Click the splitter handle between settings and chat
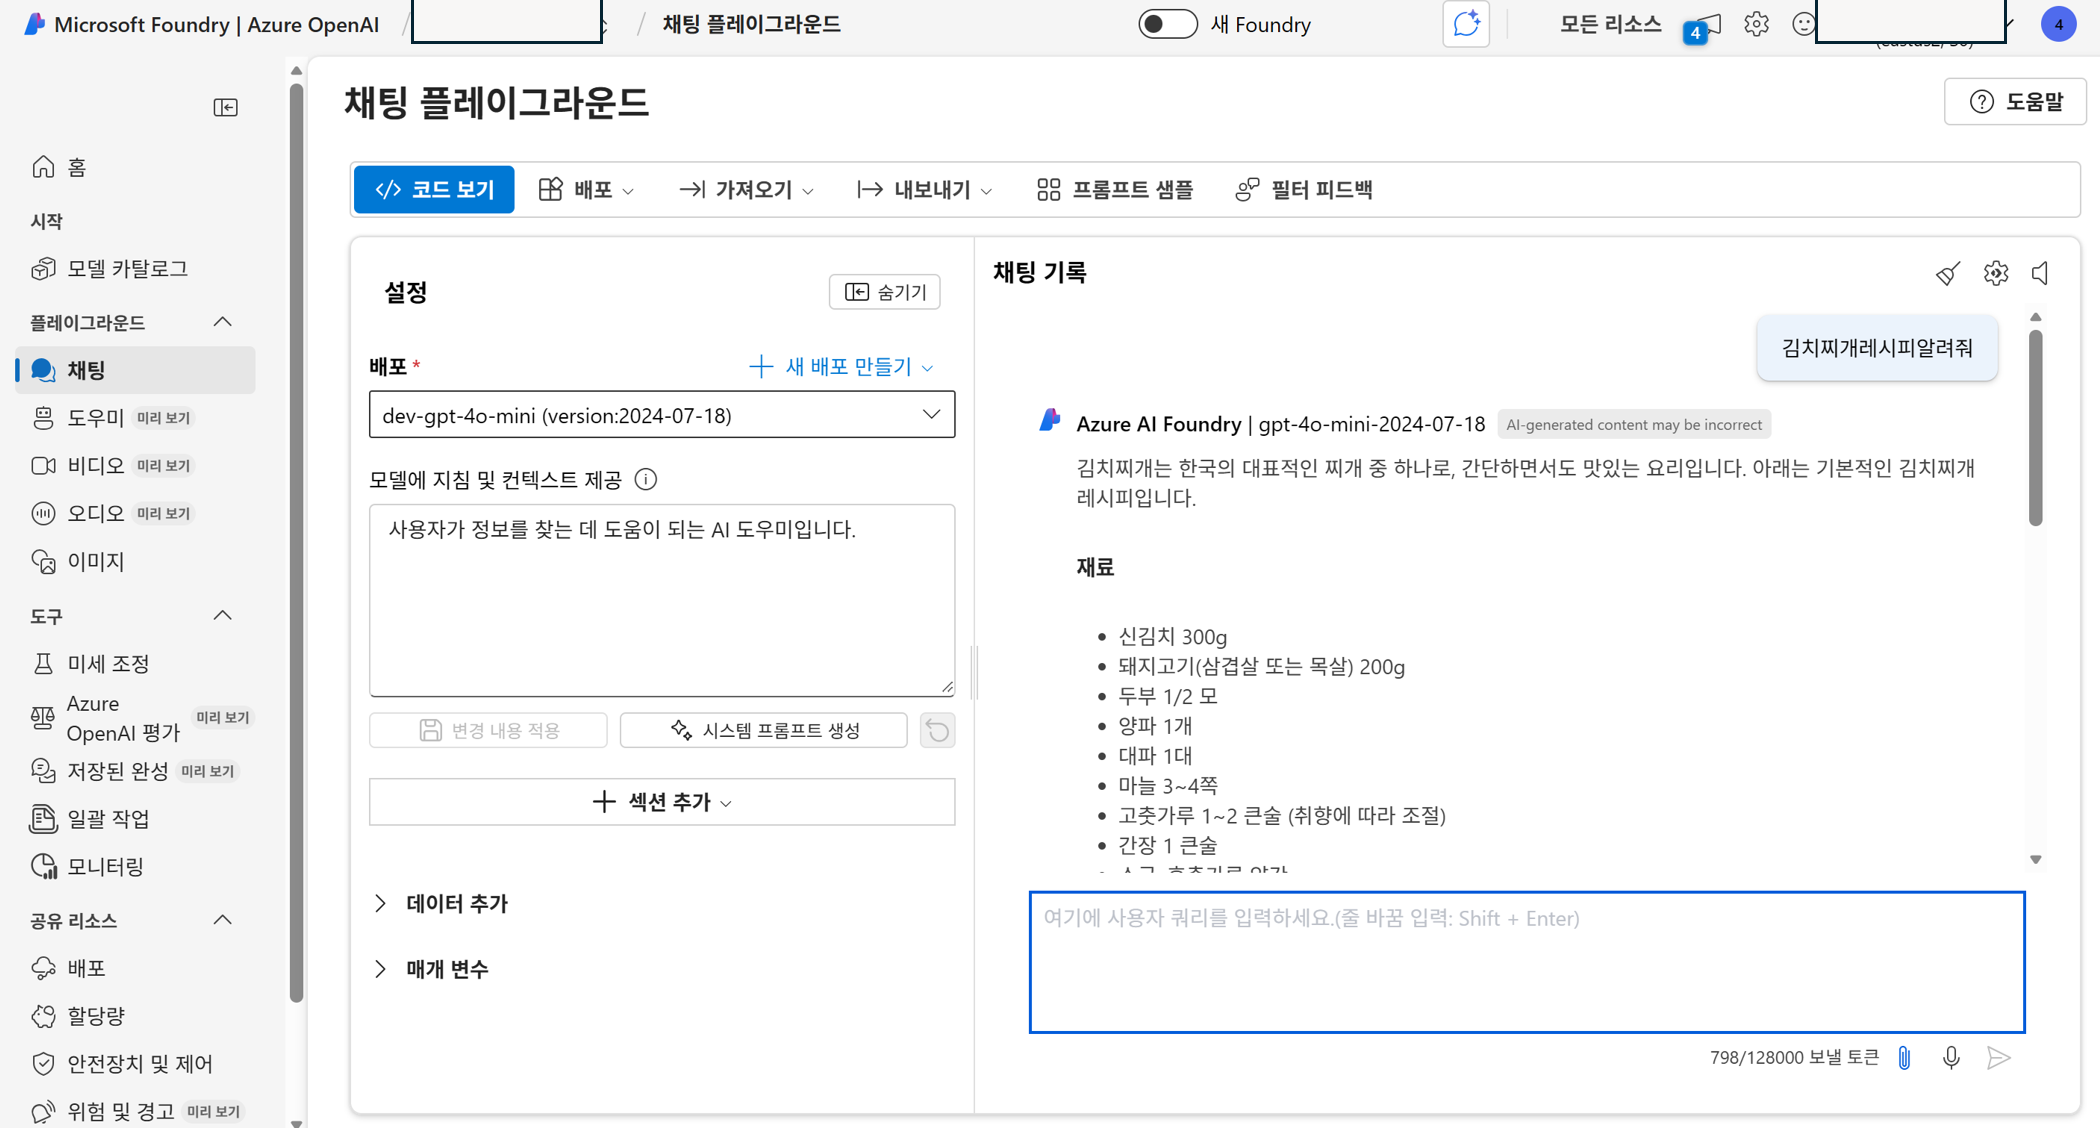The width and height of the screenshot is (2100, 1138). (x=974, y=672)
